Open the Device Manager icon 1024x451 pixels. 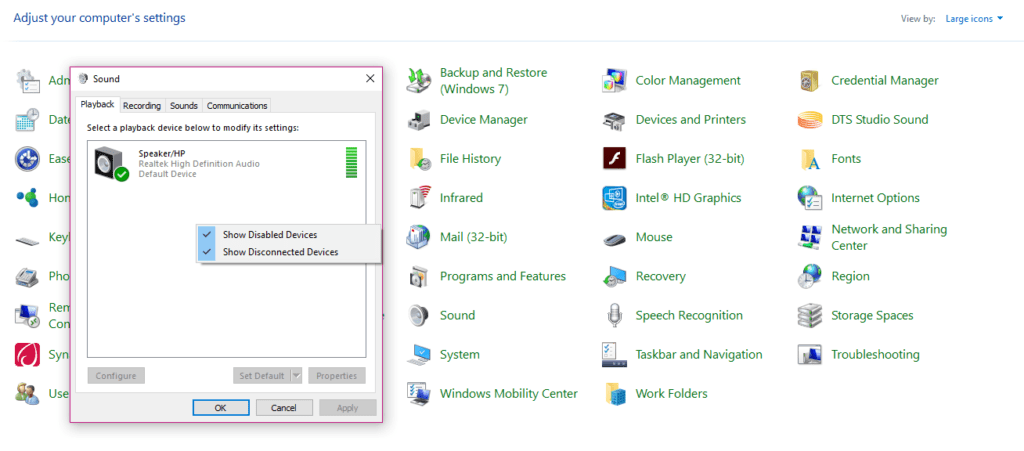click(418, 120)
